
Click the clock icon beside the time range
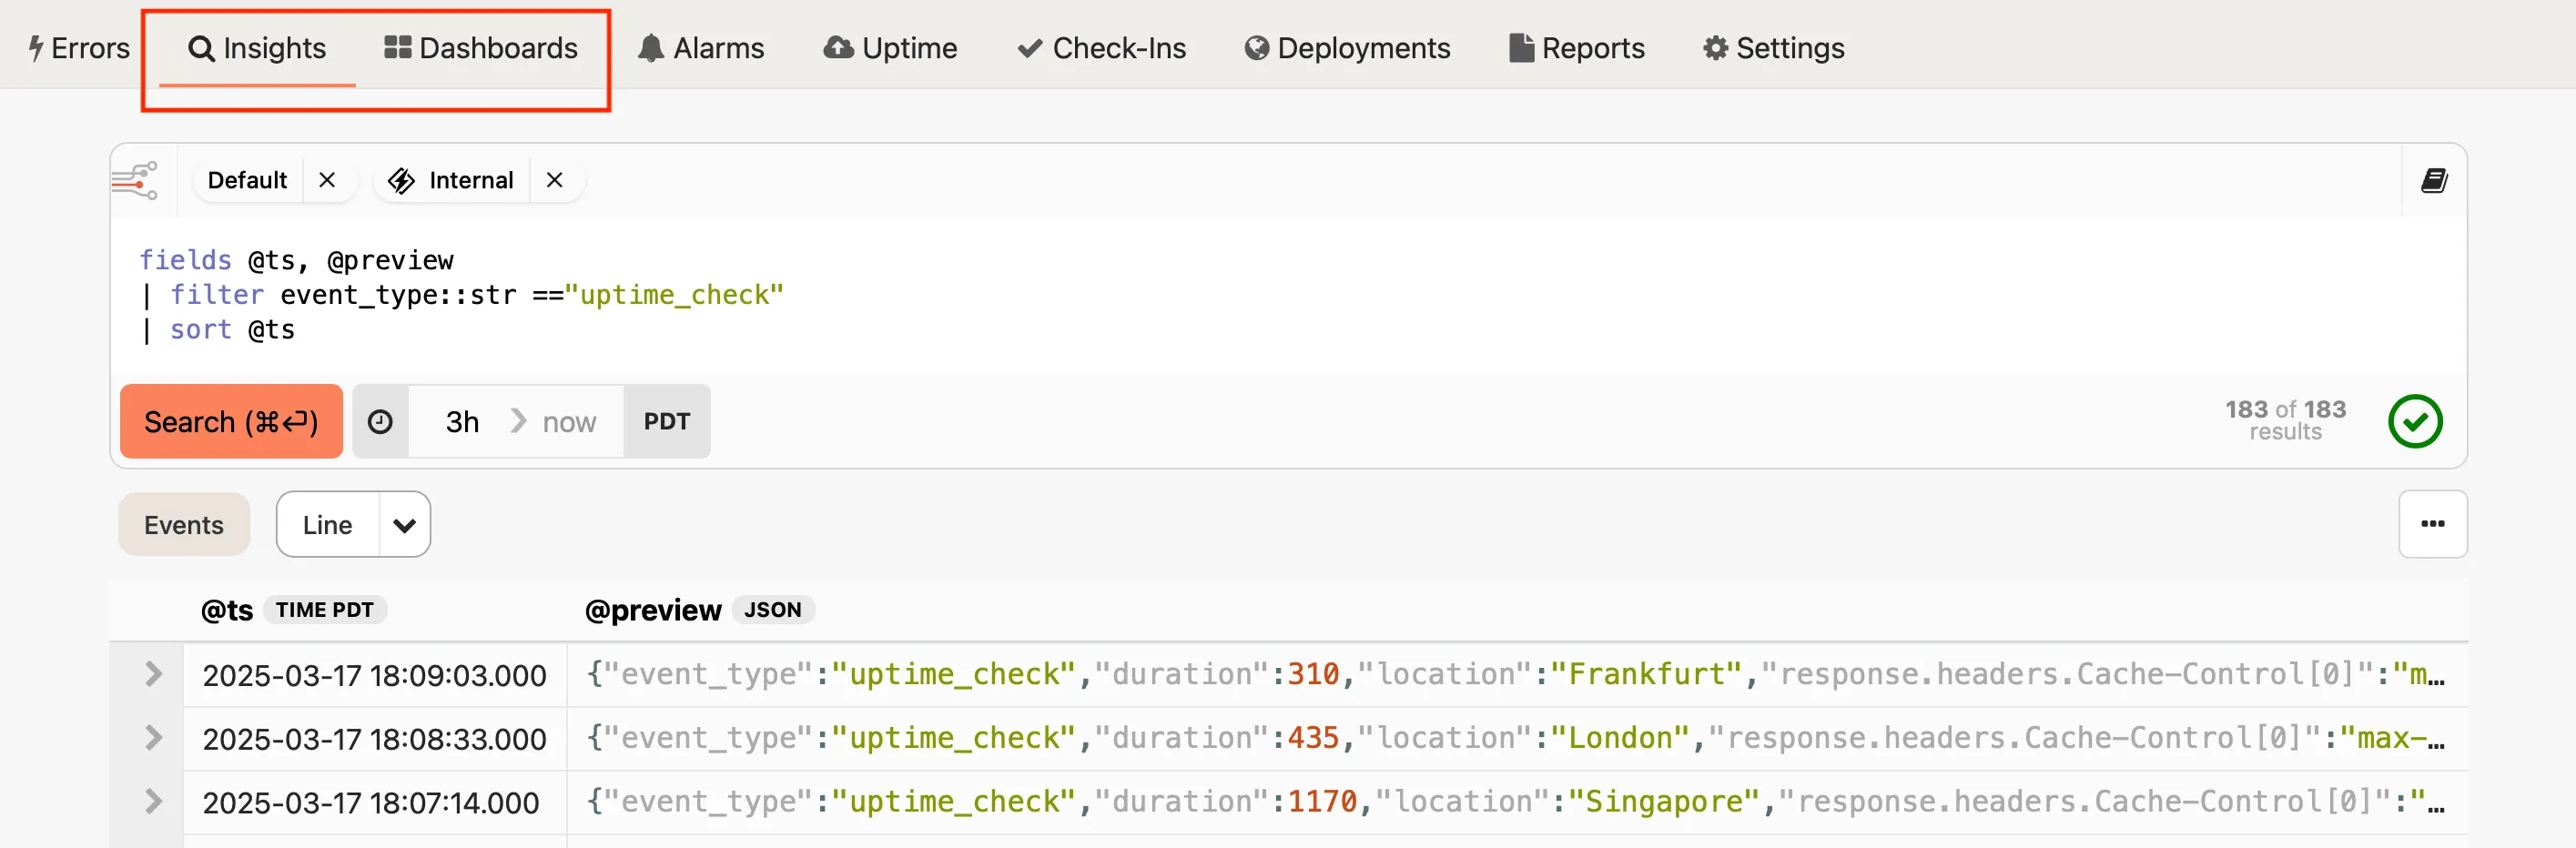(380, 421)
